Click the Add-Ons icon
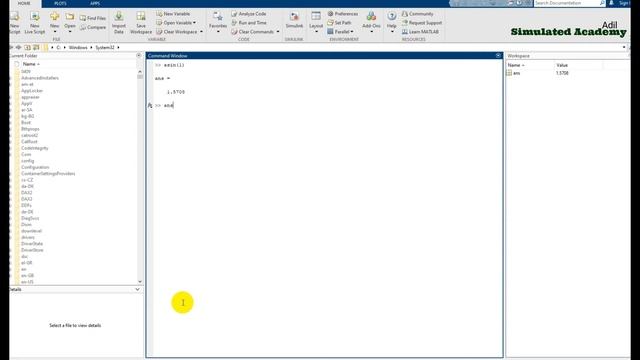640x360 pixels. (x=371, y=16)
